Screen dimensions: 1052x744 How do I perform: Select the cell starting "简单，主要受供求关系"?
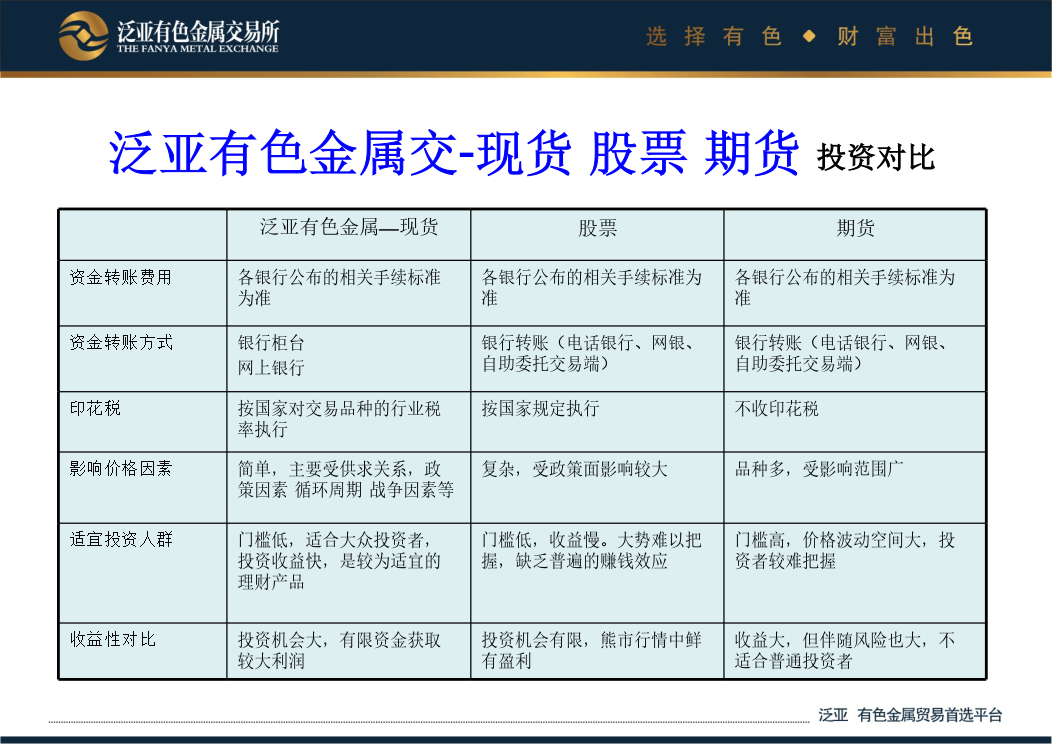coord(349,488)
